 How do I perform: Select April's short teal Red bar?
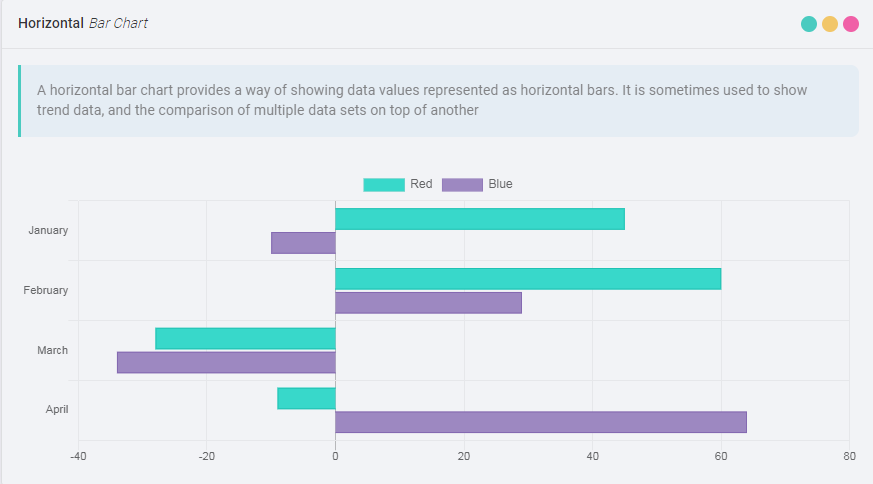(306, 398)
